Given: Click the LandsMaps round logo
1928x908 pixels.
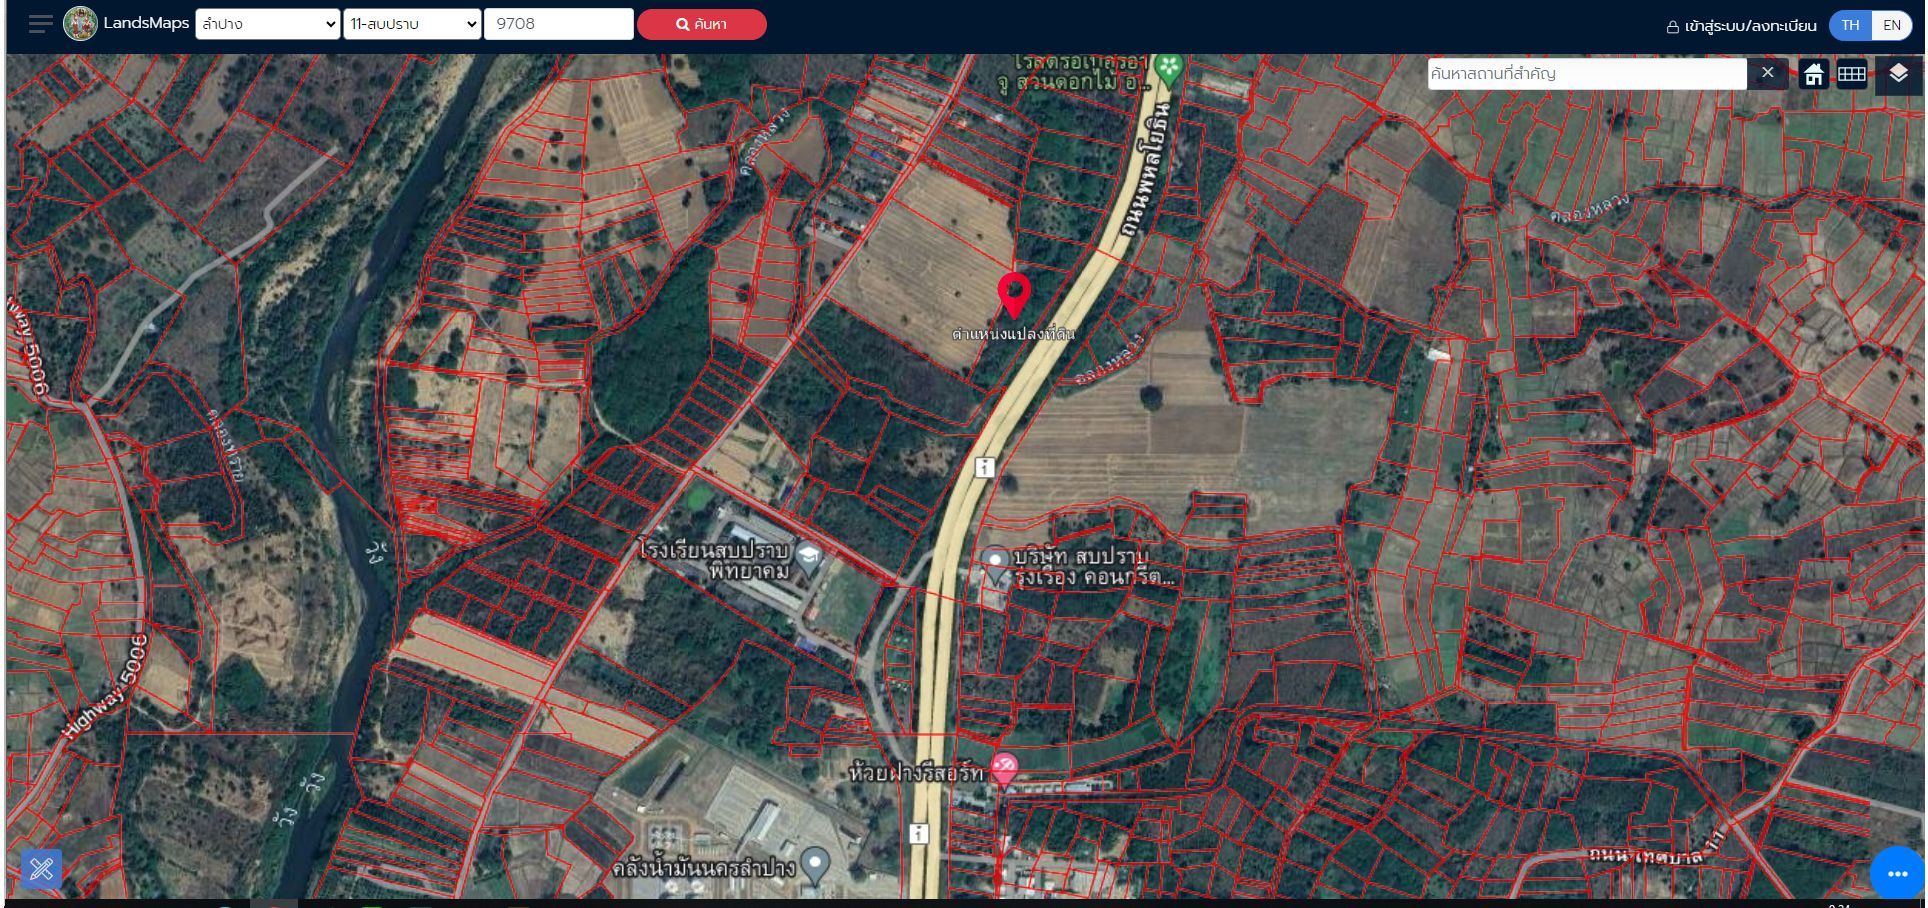Looking at the screenshot, I should click(x=80, y=24).
